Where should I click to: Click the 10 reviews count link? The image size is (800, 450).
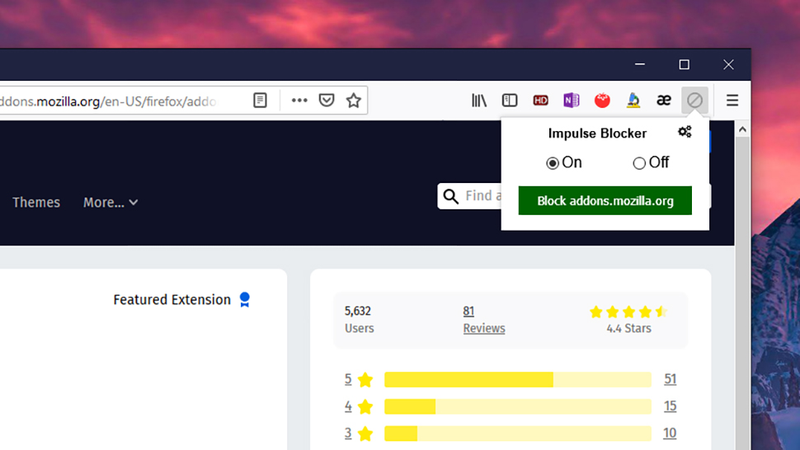(670, 433)
